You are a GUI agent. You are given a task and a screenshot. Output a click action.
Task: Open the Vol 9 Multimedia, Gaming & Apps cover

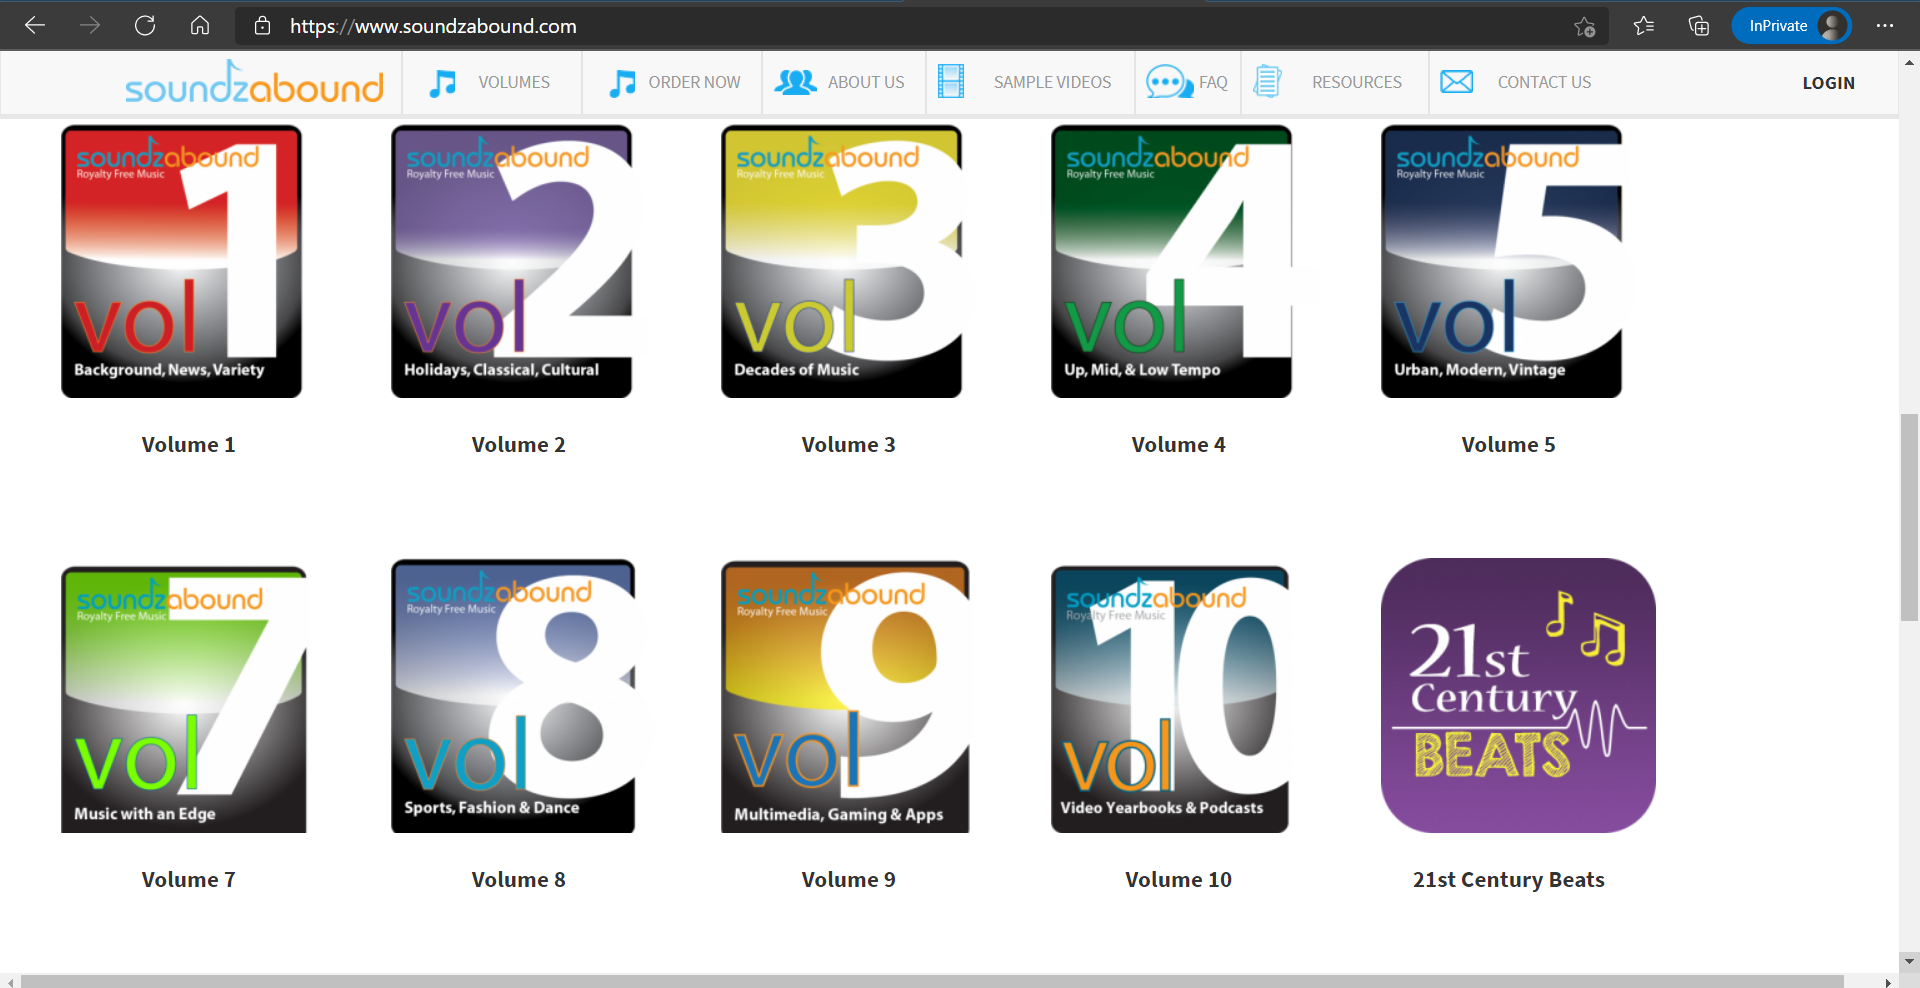(x=845, y=697)
